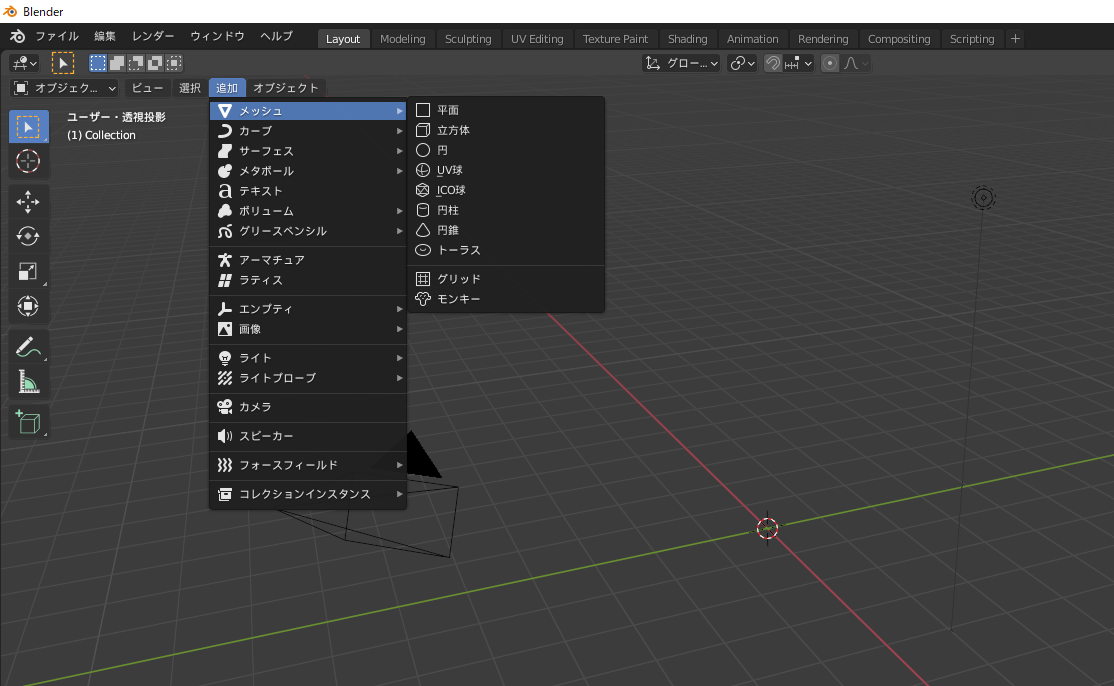Open the pivot point dropdown
Image resolution: width=1114 pixels, height=686 pixels.
coord(743,63)
